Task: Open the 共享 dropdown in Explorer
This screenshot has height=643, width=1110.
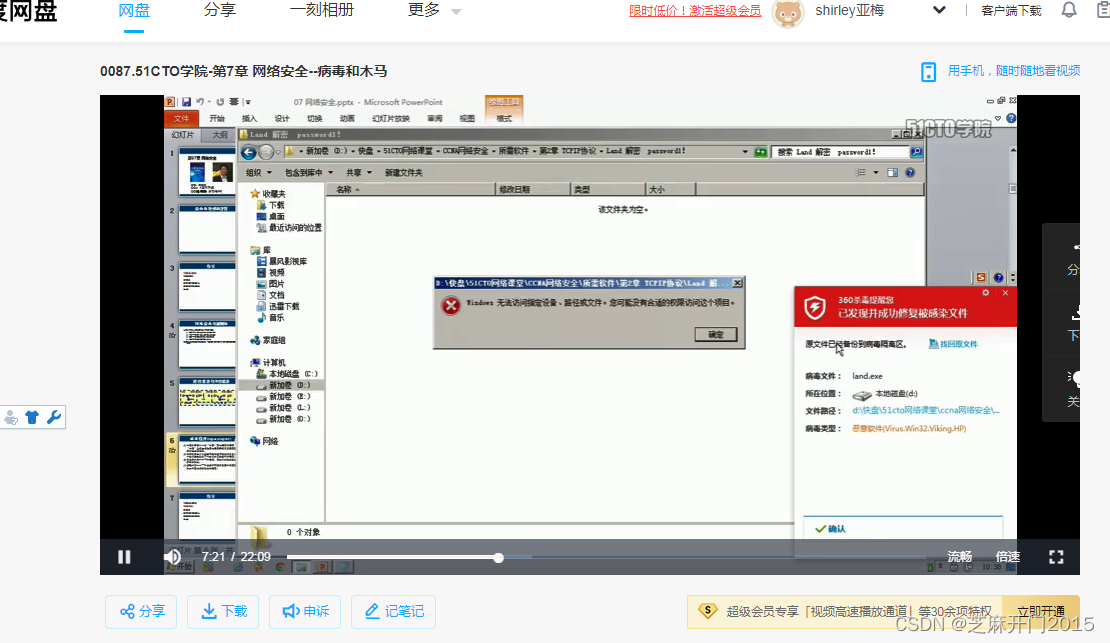Action: click(359, 173)
